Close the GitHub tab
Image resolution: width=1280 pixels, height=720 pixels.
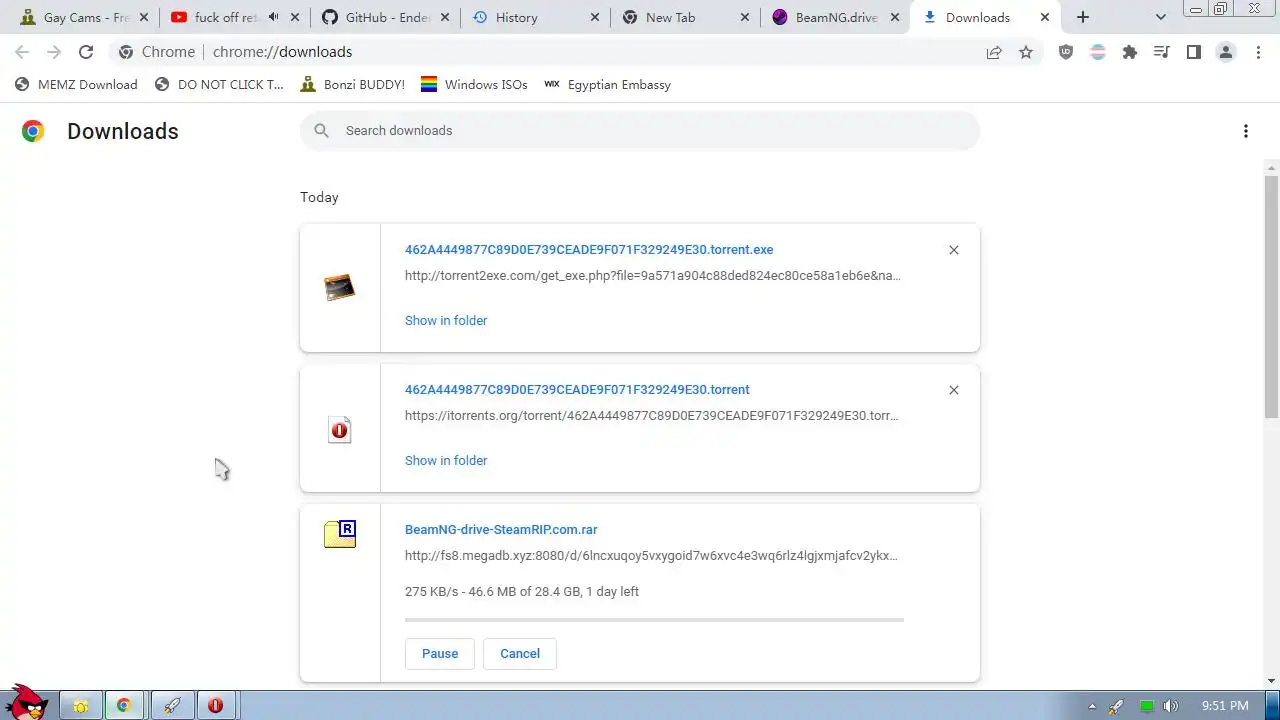click(445, 17)
